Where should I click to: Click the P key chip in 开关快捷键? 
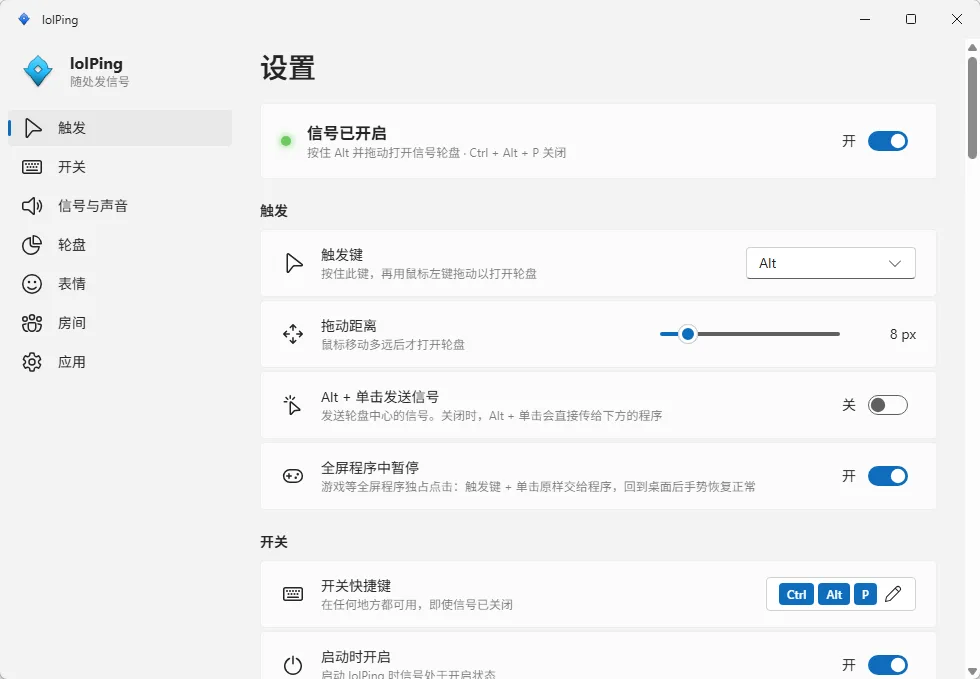(866, 594)
